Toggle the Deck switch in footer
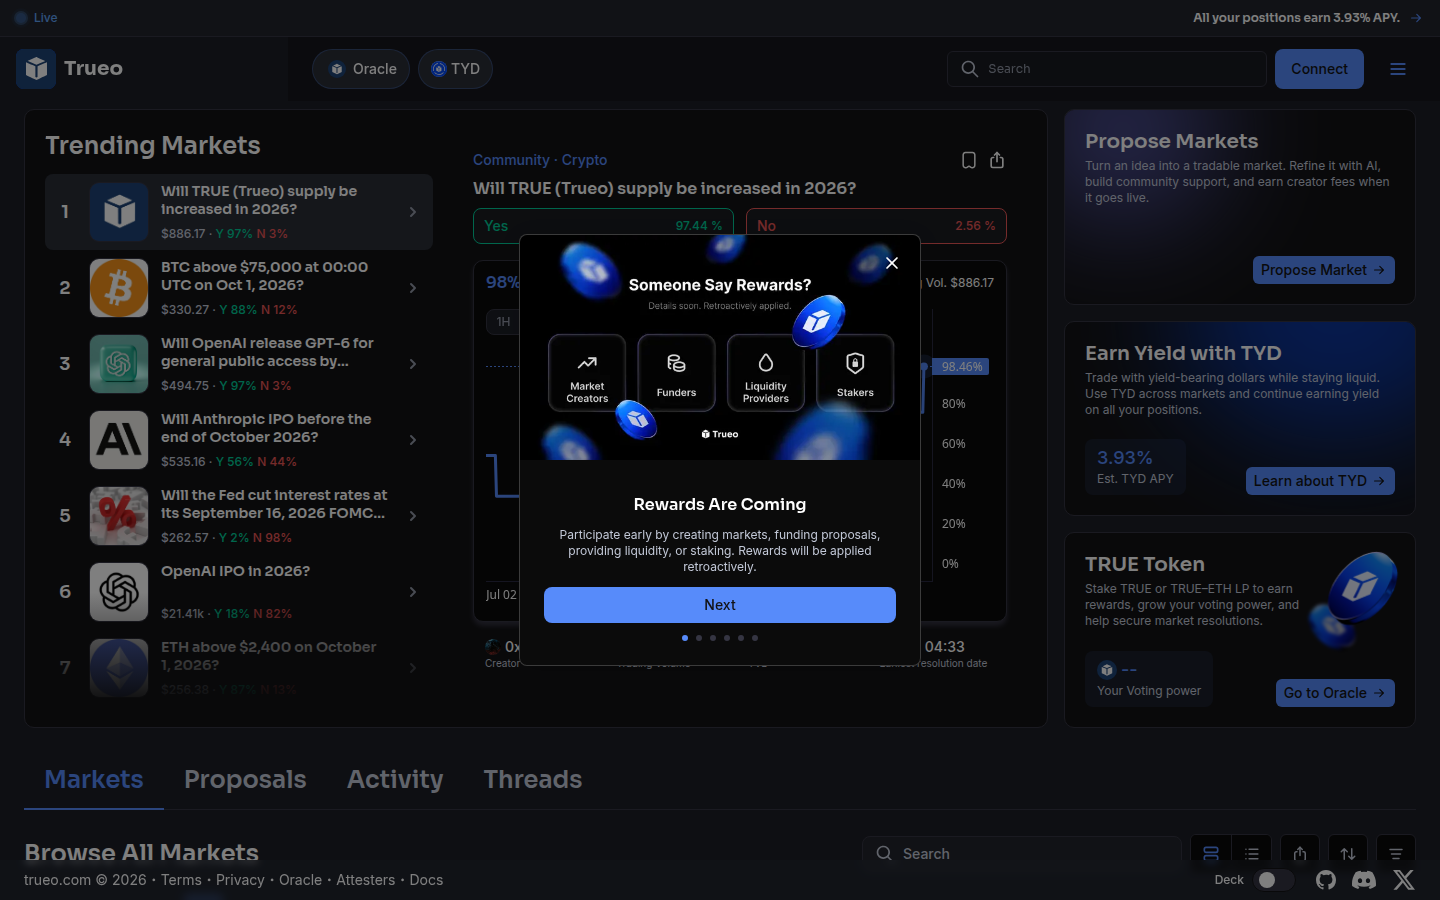This screenshot has height=900, width=1440. coord(1275,880)
